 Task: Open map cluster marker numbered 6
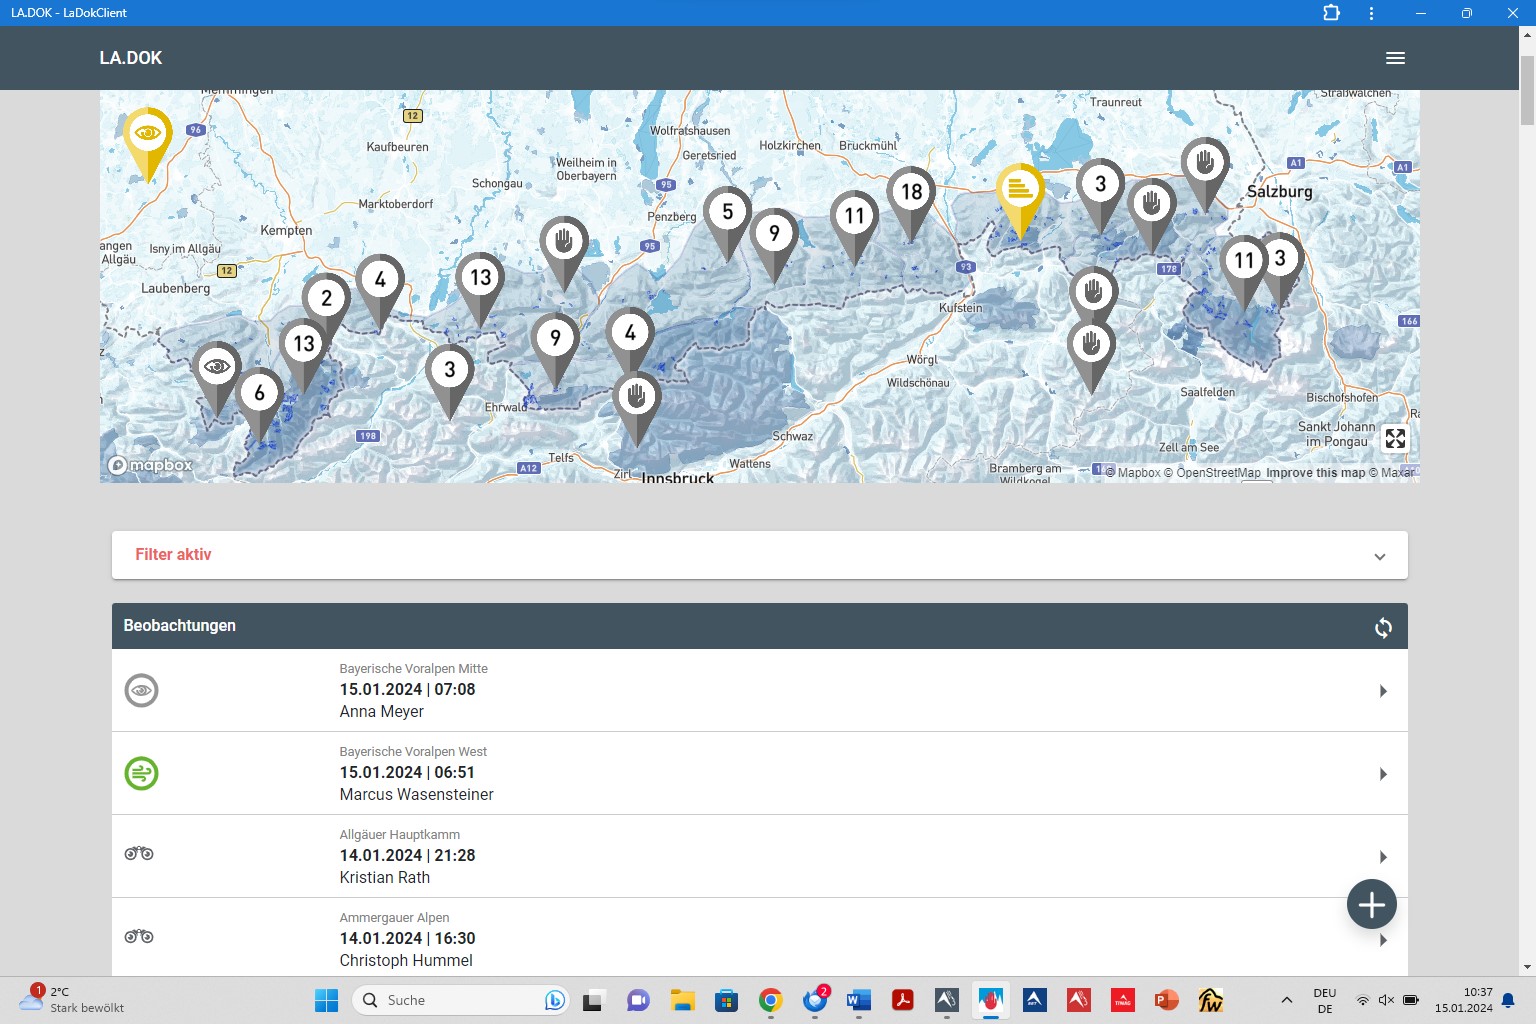(x=260, y=394)
